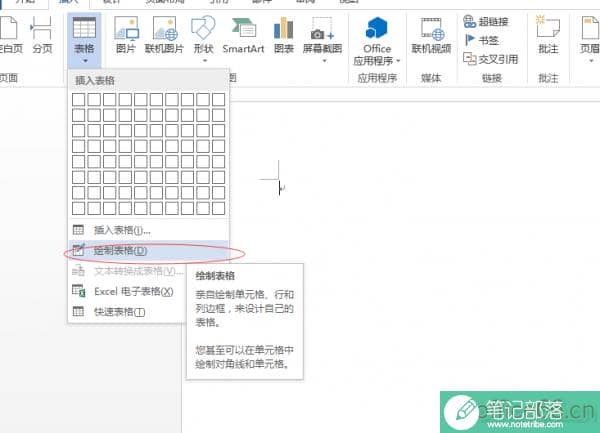Viewport: 600px width, 433px height.
Task: Click the 表格 (Table) ribbon button
Action: coord(84,39)
